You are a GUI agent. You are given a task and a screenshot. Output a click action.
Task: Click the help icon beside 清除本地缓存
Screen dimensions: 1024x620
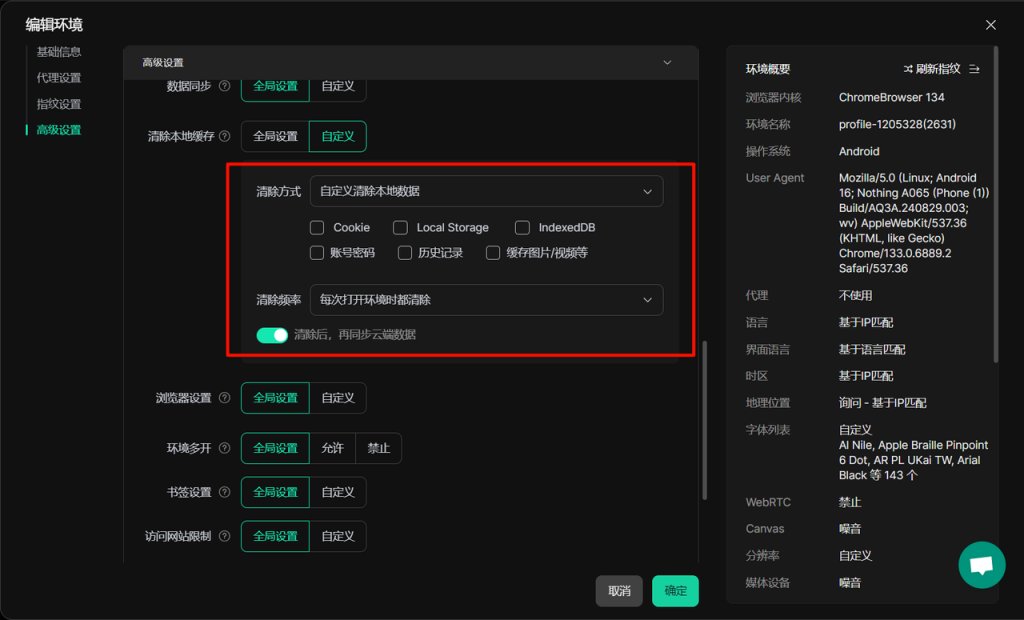click(224, 136)
